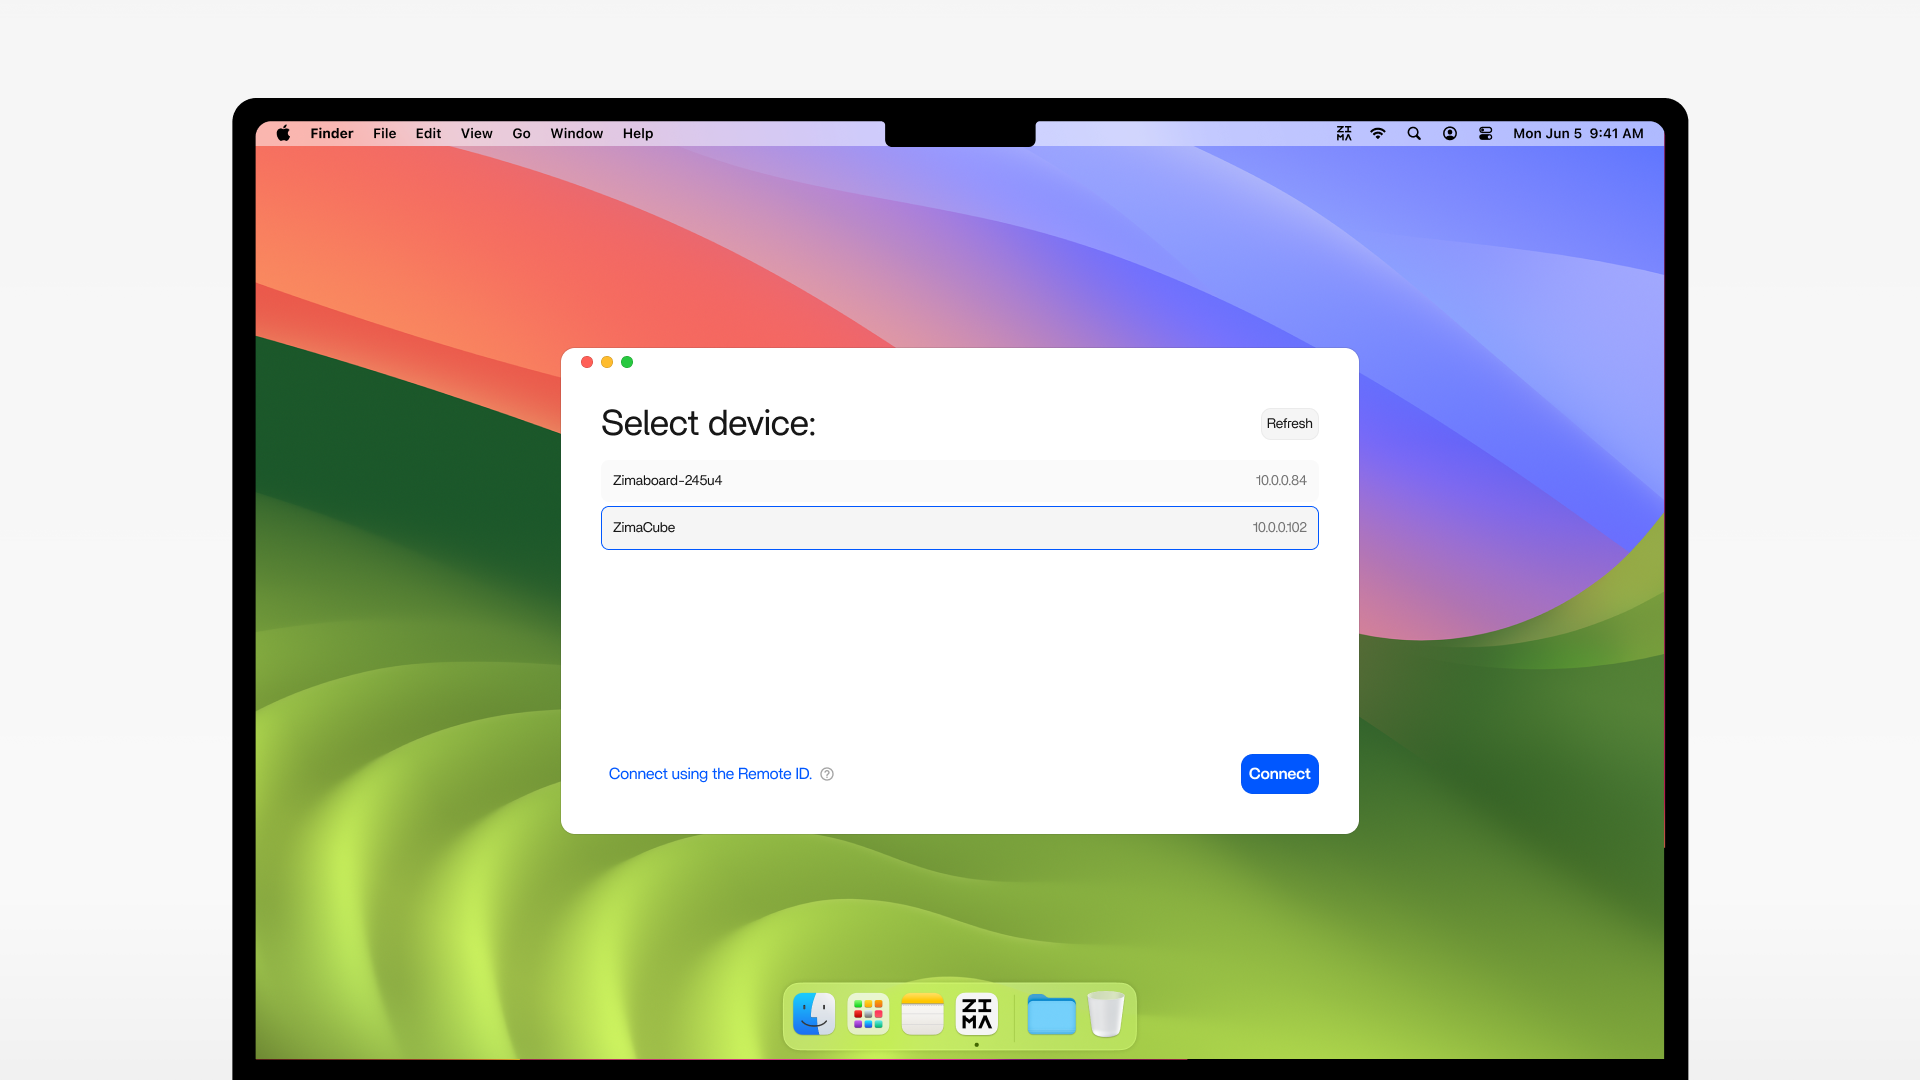1920x1080 pixels.
Task: Open the Edit menu
Action: coord(428,133)
